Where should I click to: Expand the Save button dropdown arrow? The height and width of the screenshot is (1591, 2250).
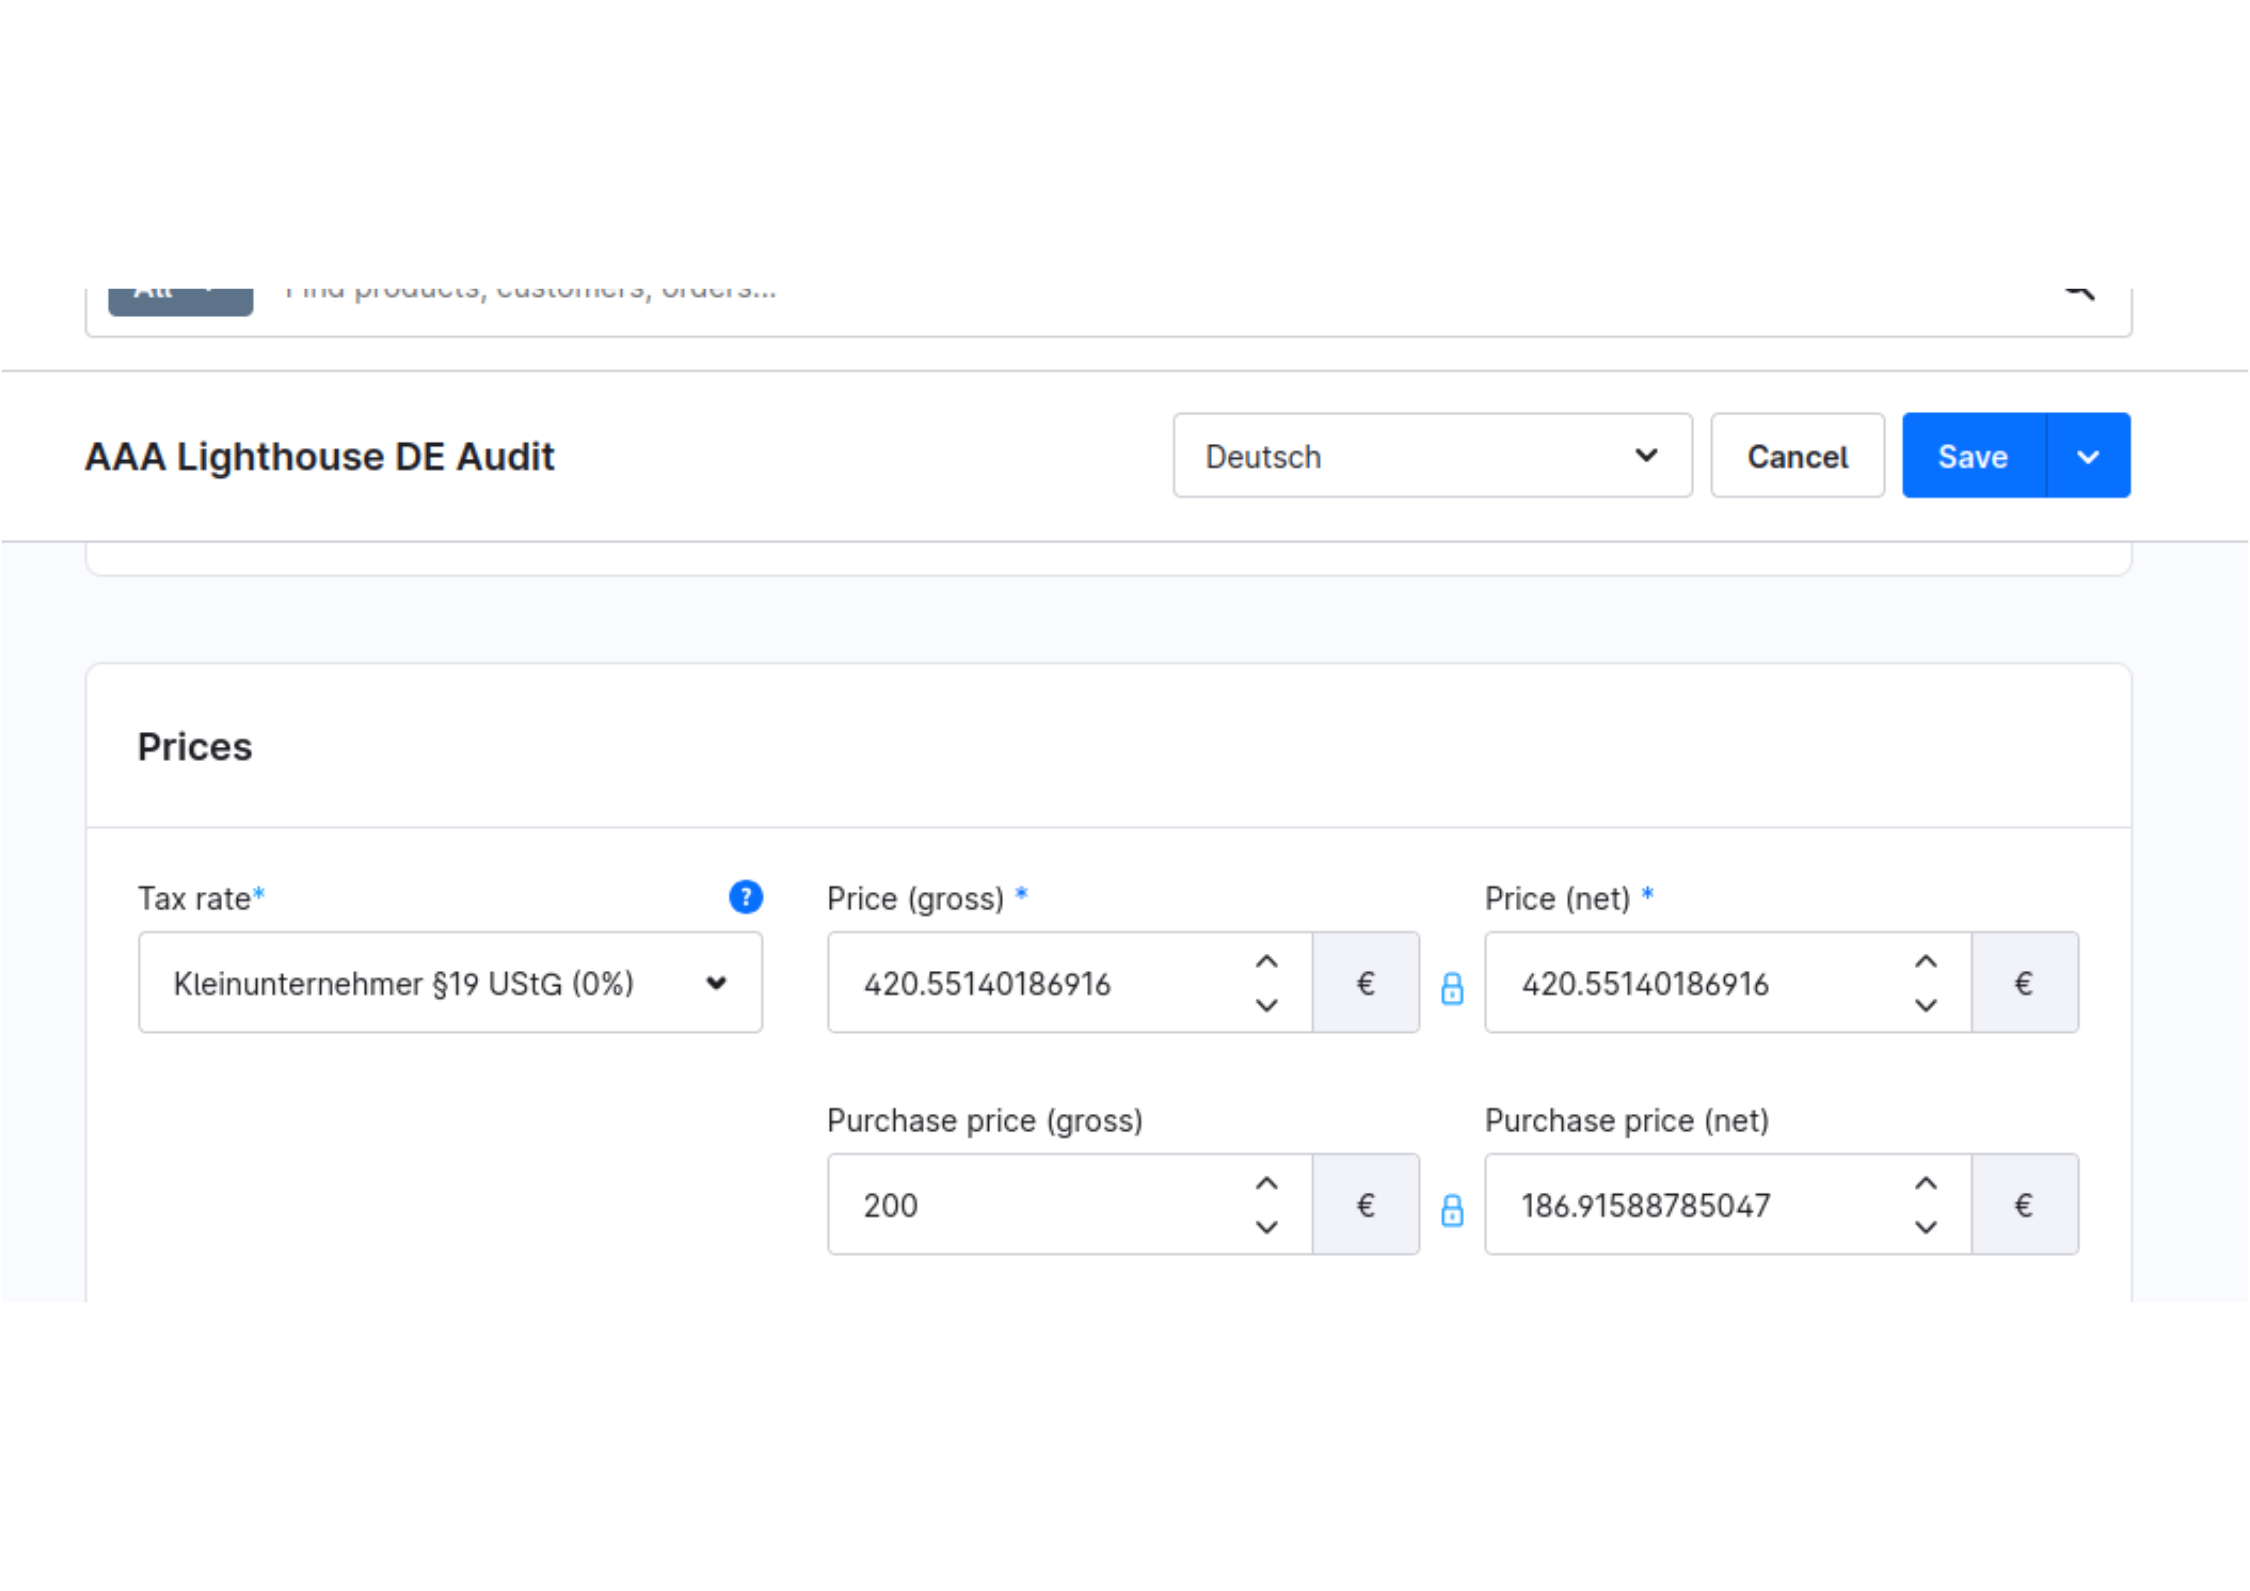pyautogui.click(x=2087, y=456)
